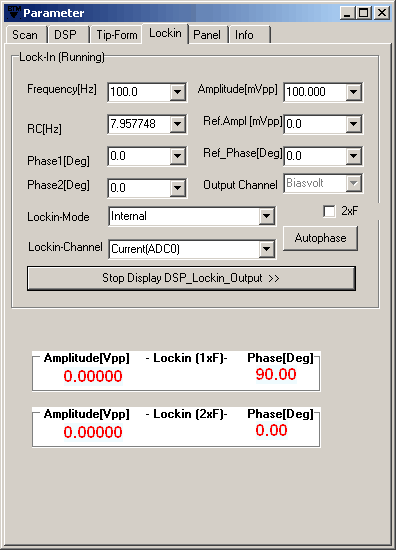
Task: Click the 2xF phase reading 0.00
Action: click(271, 430)
